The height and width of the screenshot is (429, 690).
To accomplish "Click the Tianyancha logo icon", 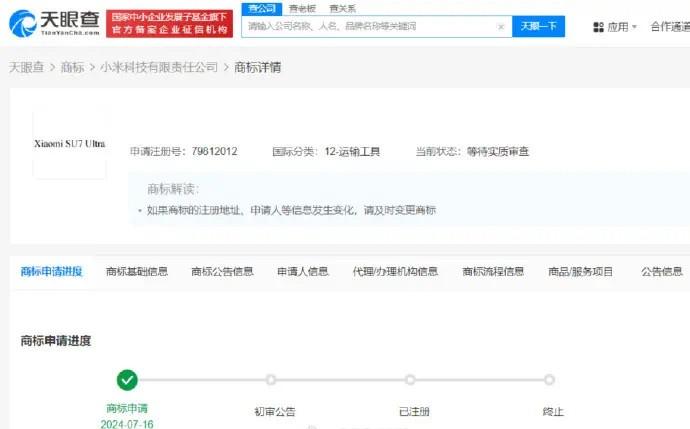I will click(x=23, y=23).
